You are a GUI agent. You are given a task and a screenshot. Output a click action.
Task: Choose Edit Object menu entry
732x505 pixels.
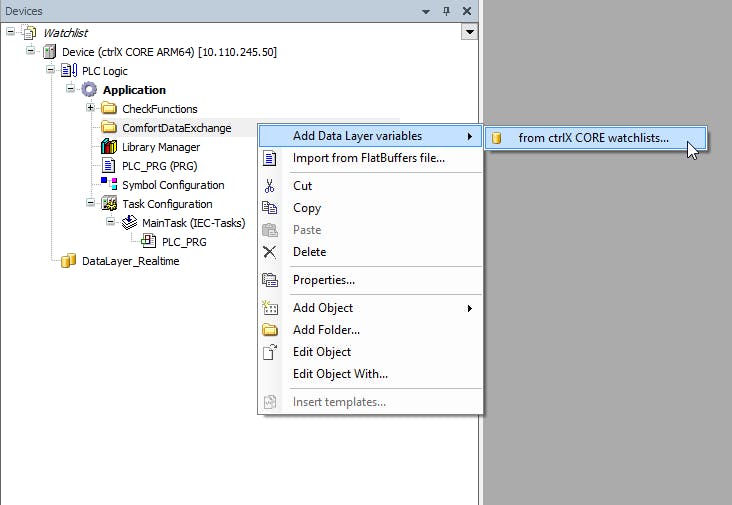(370, 352)
